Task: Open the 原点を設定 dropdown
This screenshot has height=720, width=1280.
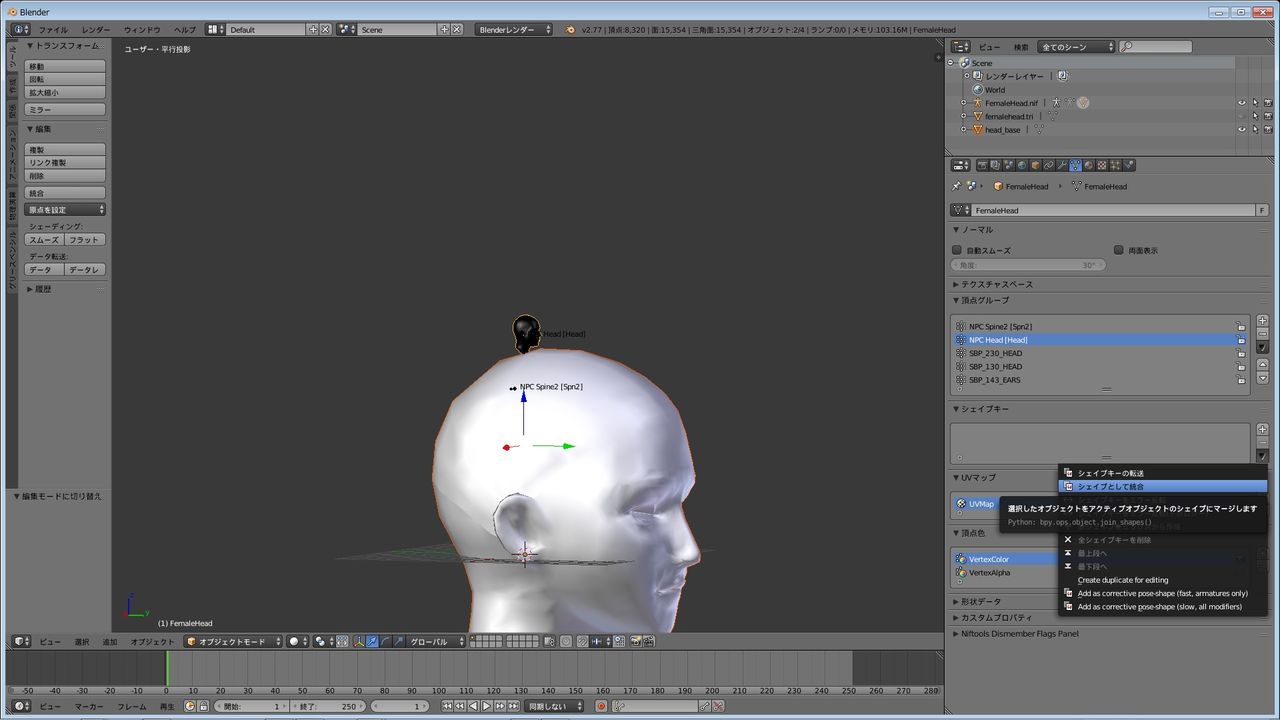Action: click(x=65, y=210)
